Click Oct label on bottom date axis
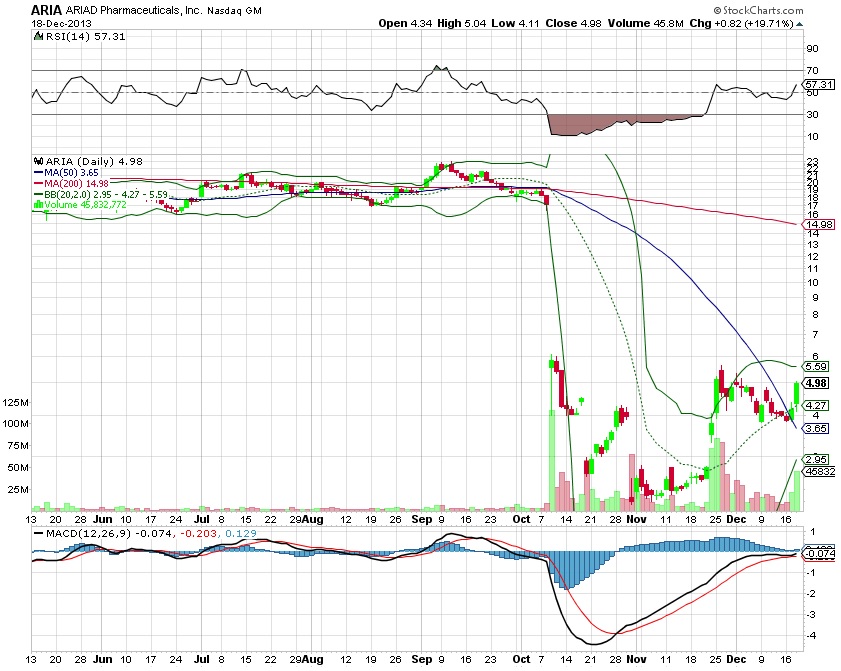 click(x=521, y=659)
